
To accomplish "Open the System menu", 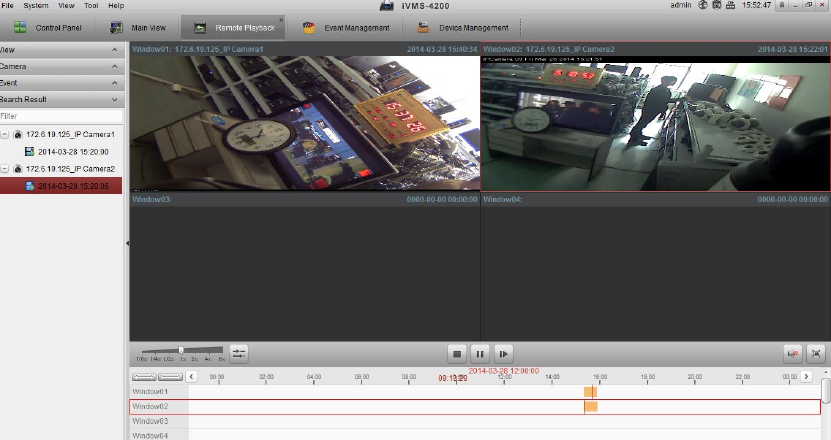I will tap(35, 6).
